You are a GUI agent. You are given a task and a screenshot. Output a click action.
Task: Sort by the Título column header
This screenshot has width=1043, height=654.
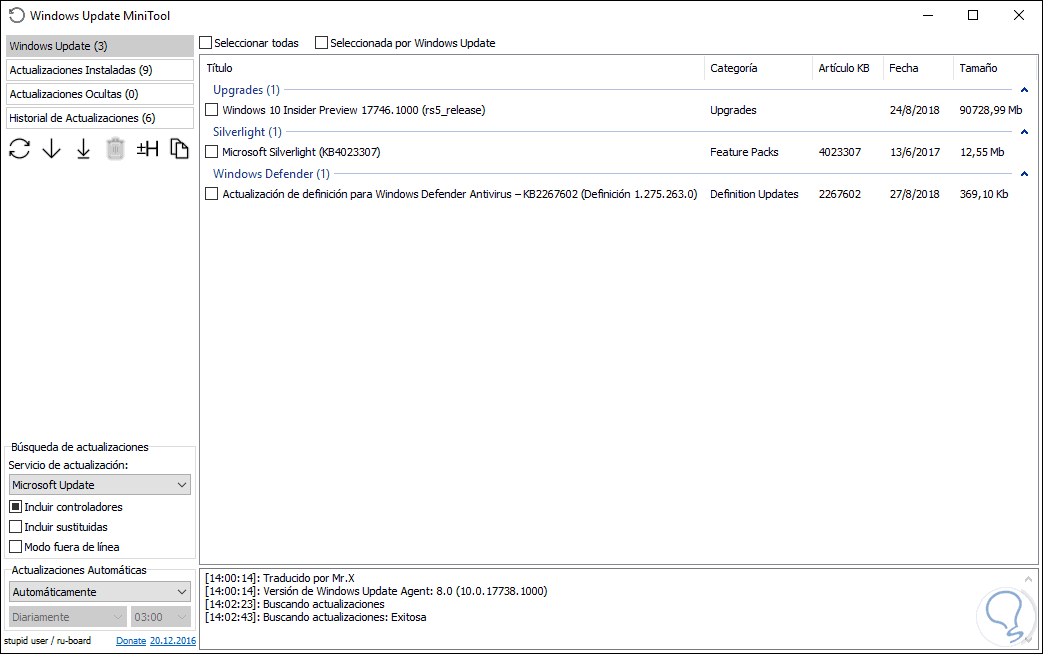pyautogui.click(x=452, y=68)
